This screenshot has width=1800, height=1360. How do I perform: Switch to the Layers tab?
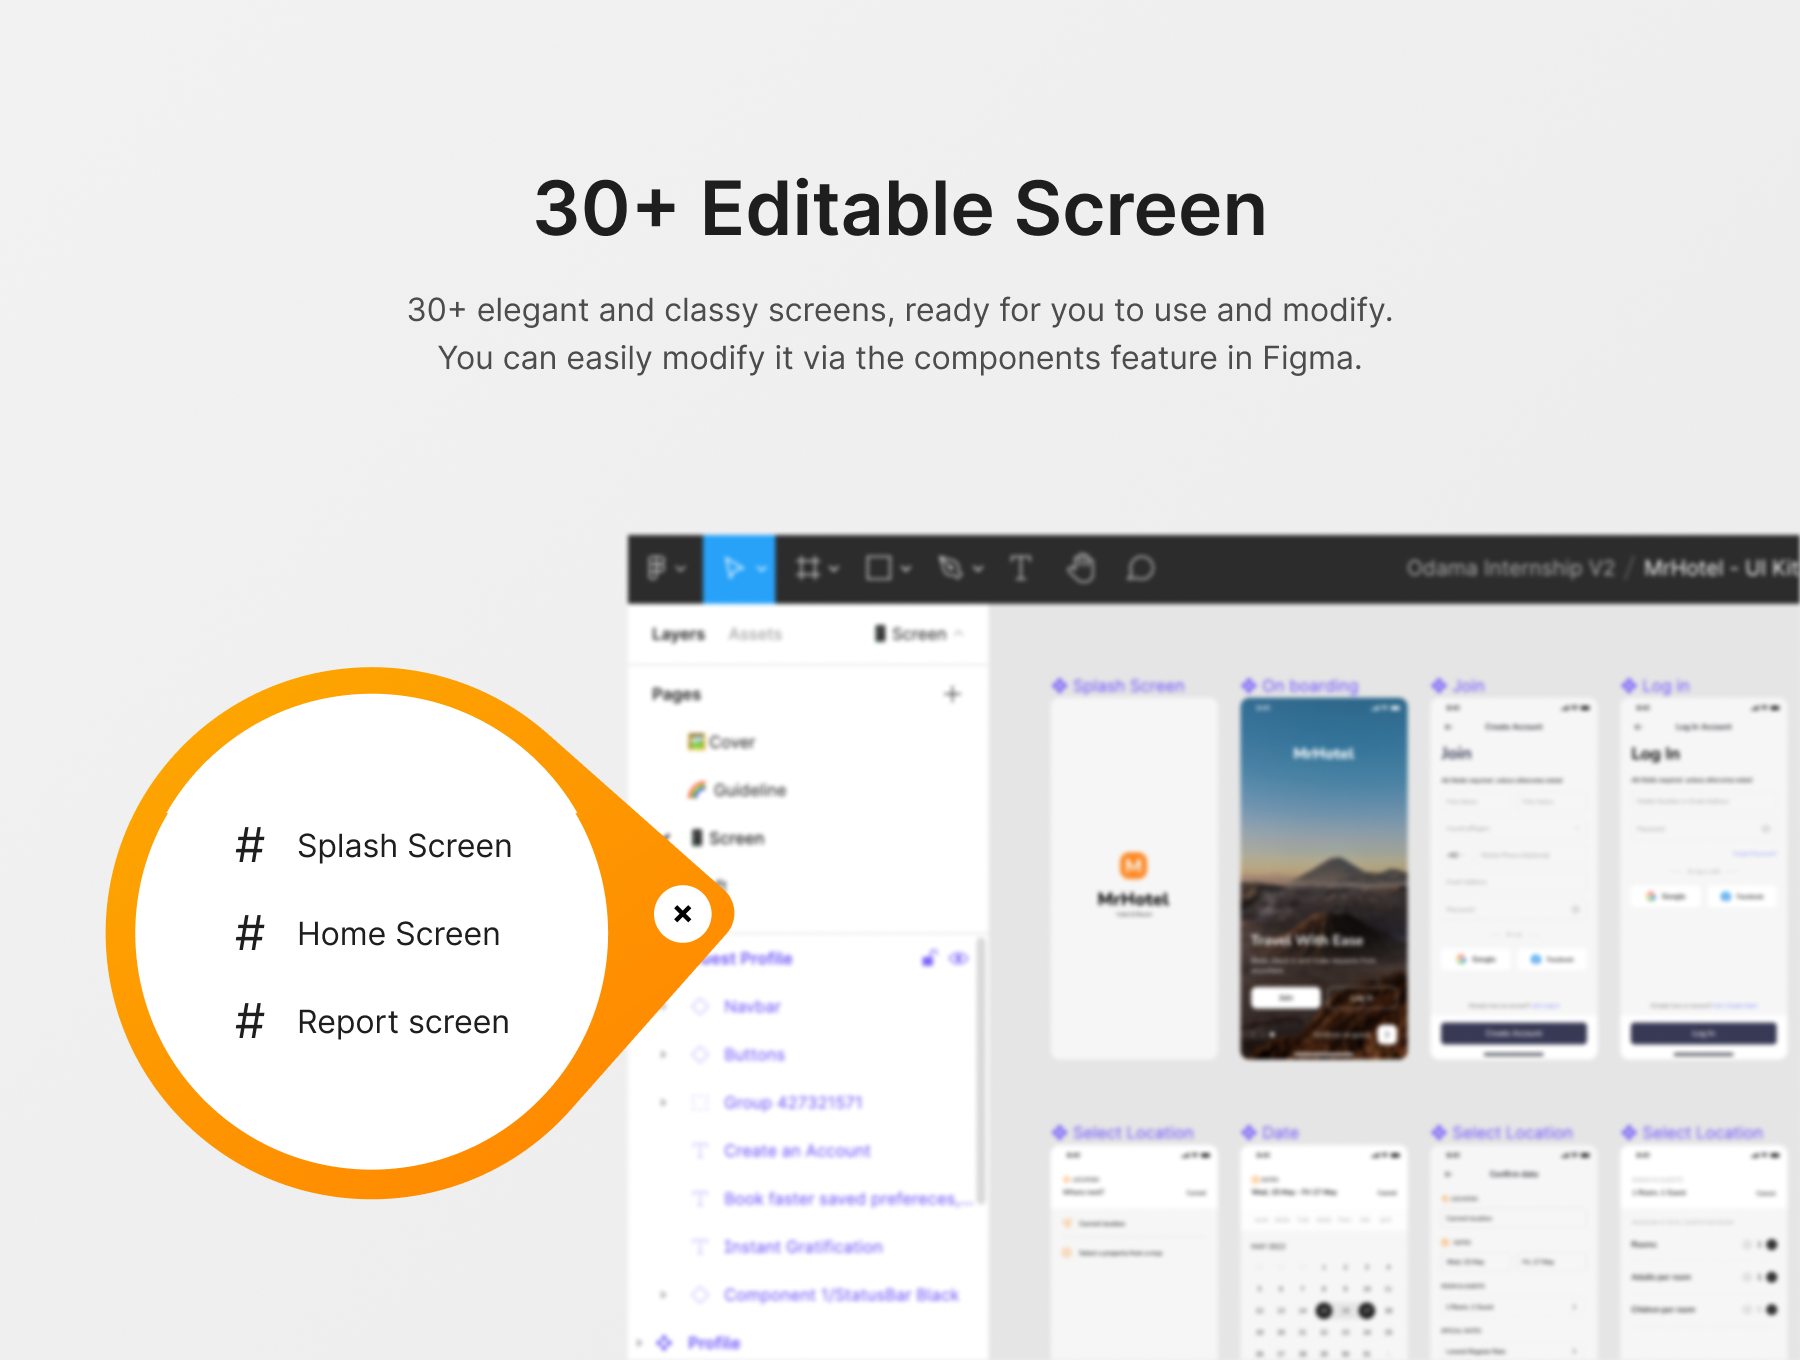pyautogui.click(x=678, y=634)
